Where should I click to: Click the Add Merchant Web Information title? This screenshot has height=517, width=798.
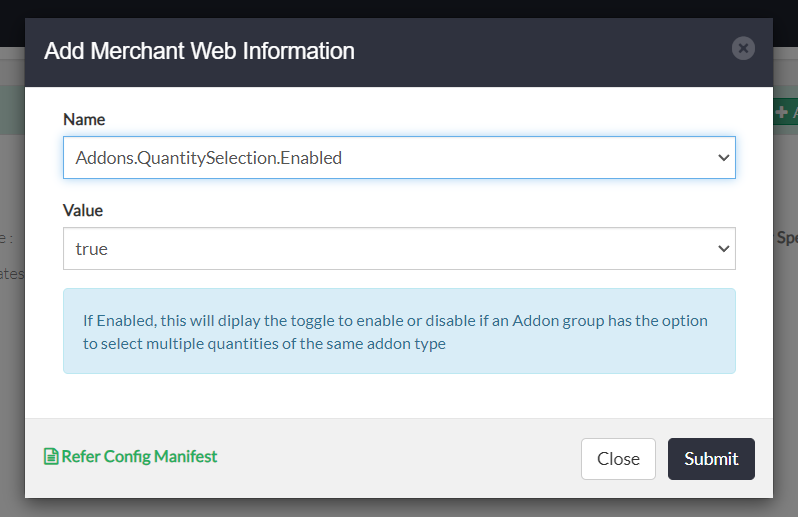click(x=199, y=50)
